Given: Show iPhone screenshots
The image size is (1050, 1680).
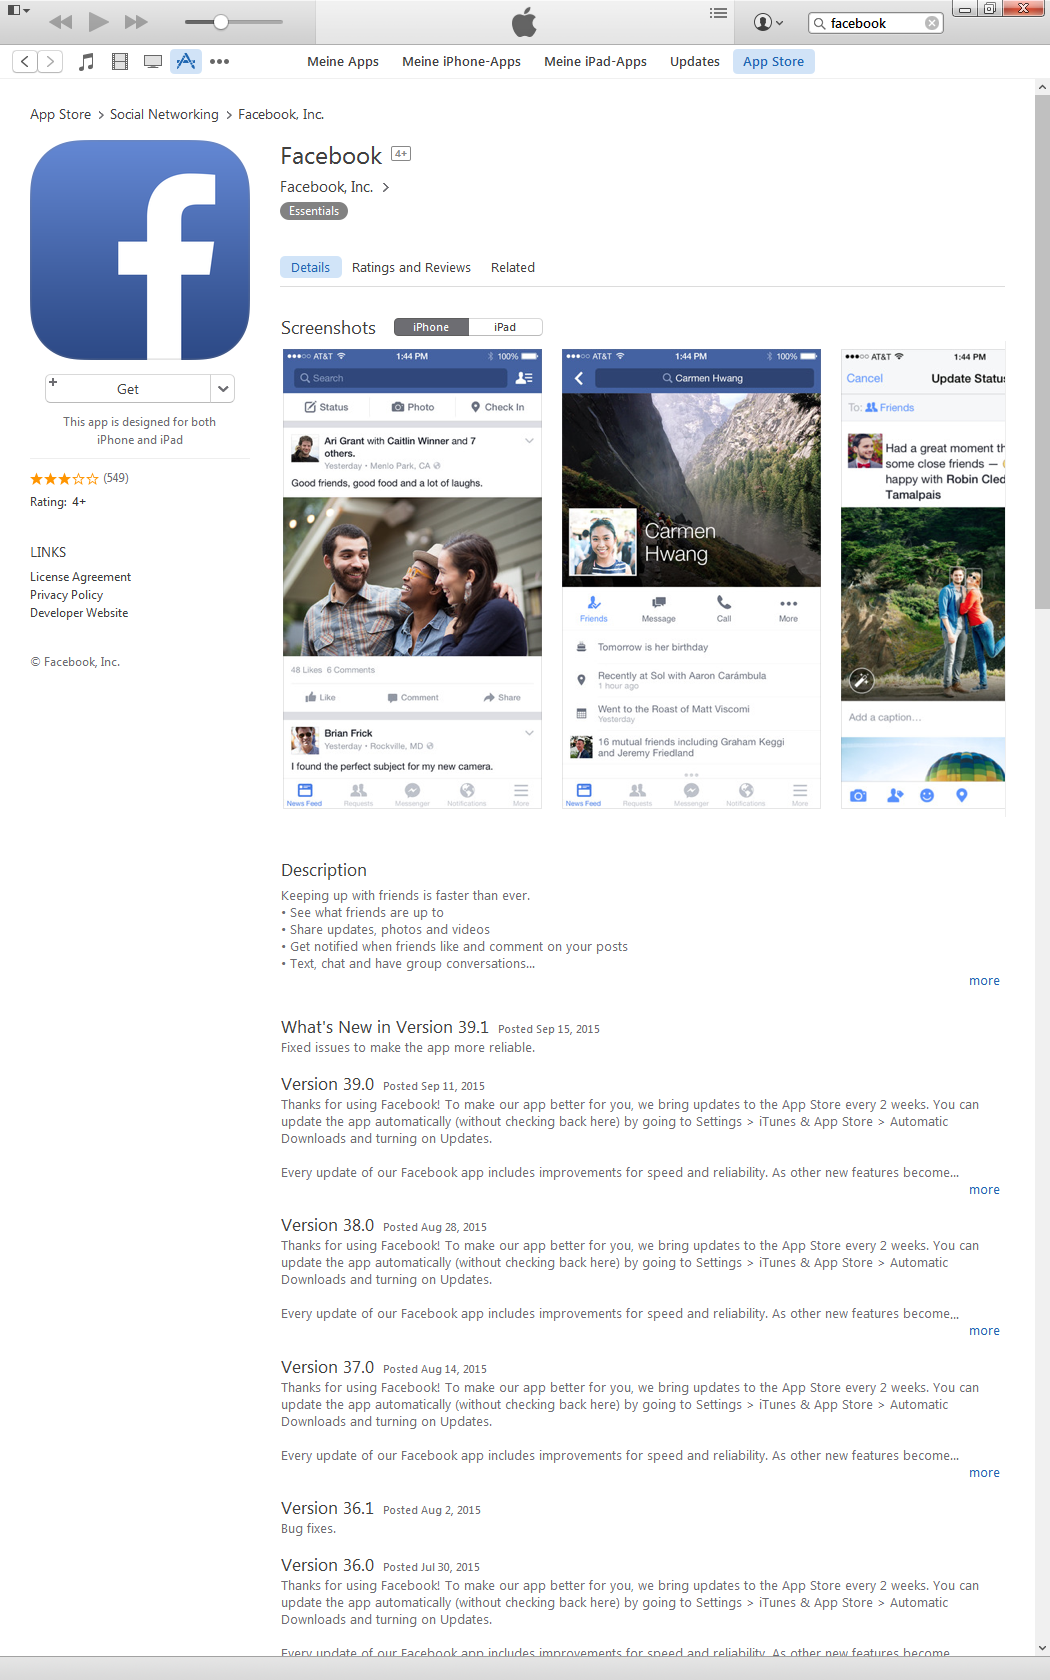Looking at the screenshot, I should [431, 327].
